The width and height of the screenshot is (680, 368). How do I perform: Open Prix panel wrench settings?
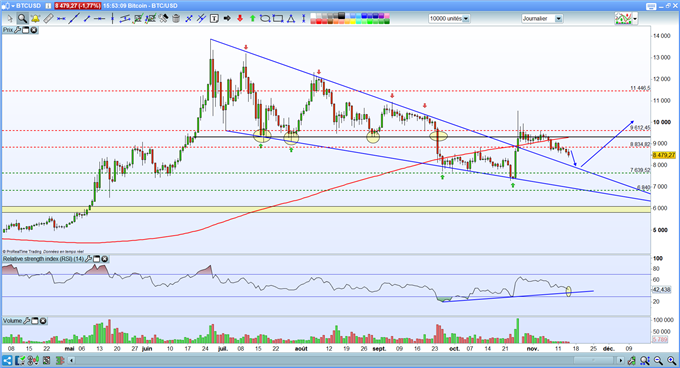tap(17, 30)
